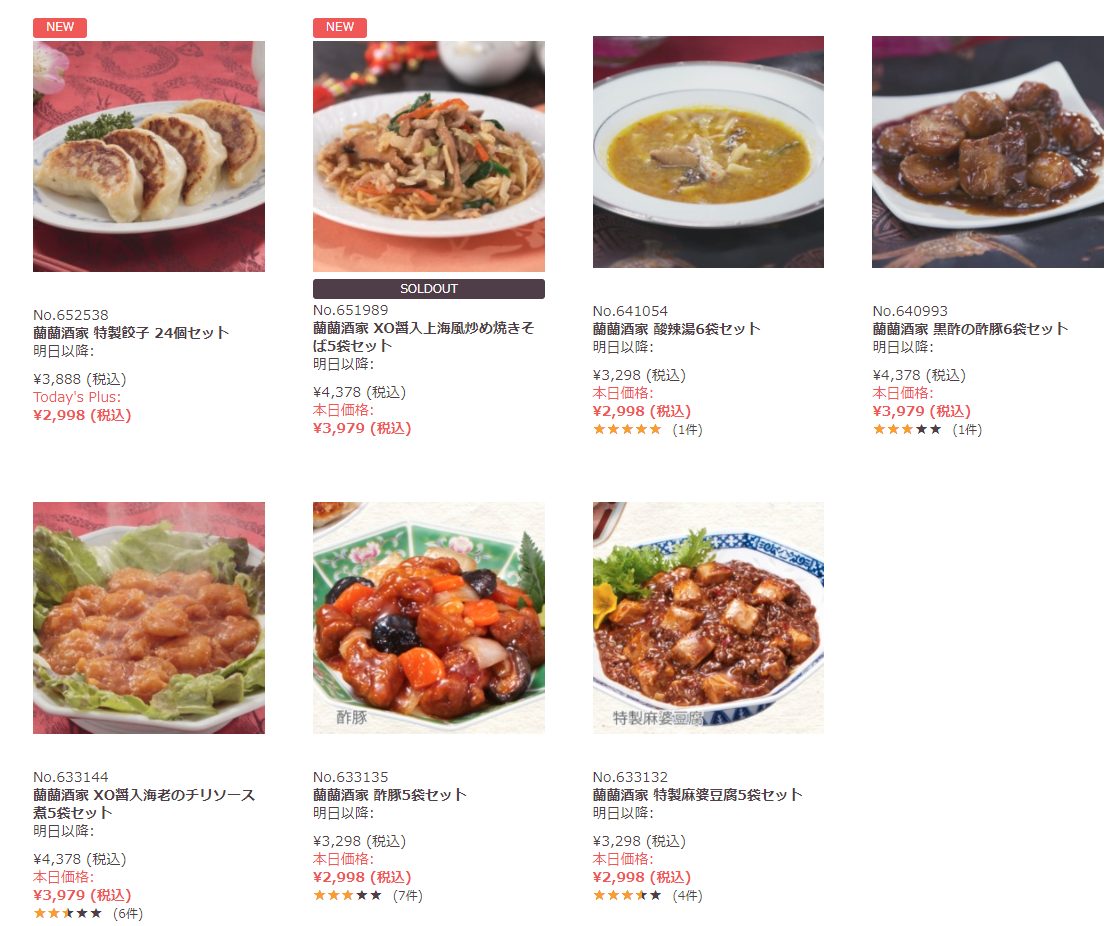Open 蘭蘭酒家 特製麻婆豆腐5袋セット product link
Screen dimensions: 1120x926
(698, 795)
